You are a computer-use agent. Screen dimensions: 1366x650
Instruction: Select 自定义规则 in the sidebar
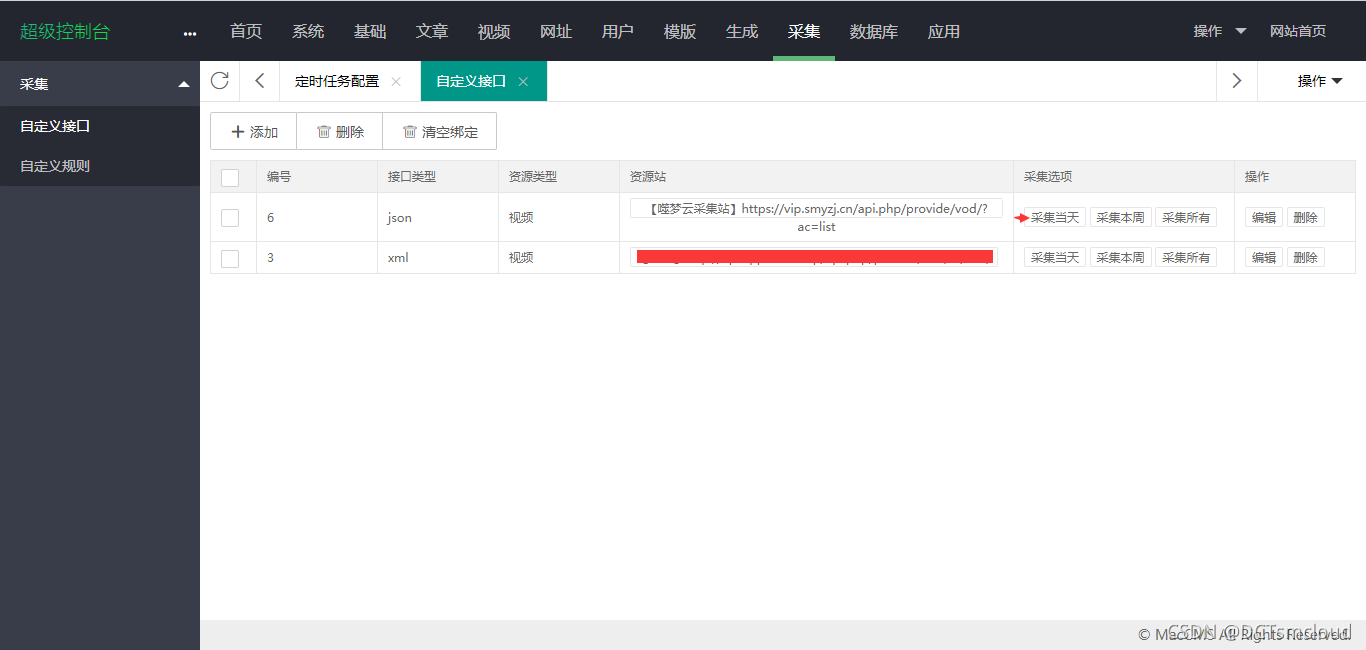tap(100, 166)
